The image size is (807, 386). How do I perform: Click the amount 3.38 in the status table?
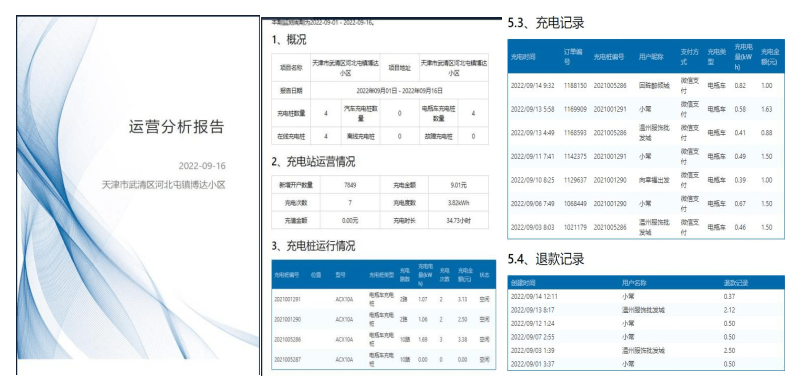(462, 340)
